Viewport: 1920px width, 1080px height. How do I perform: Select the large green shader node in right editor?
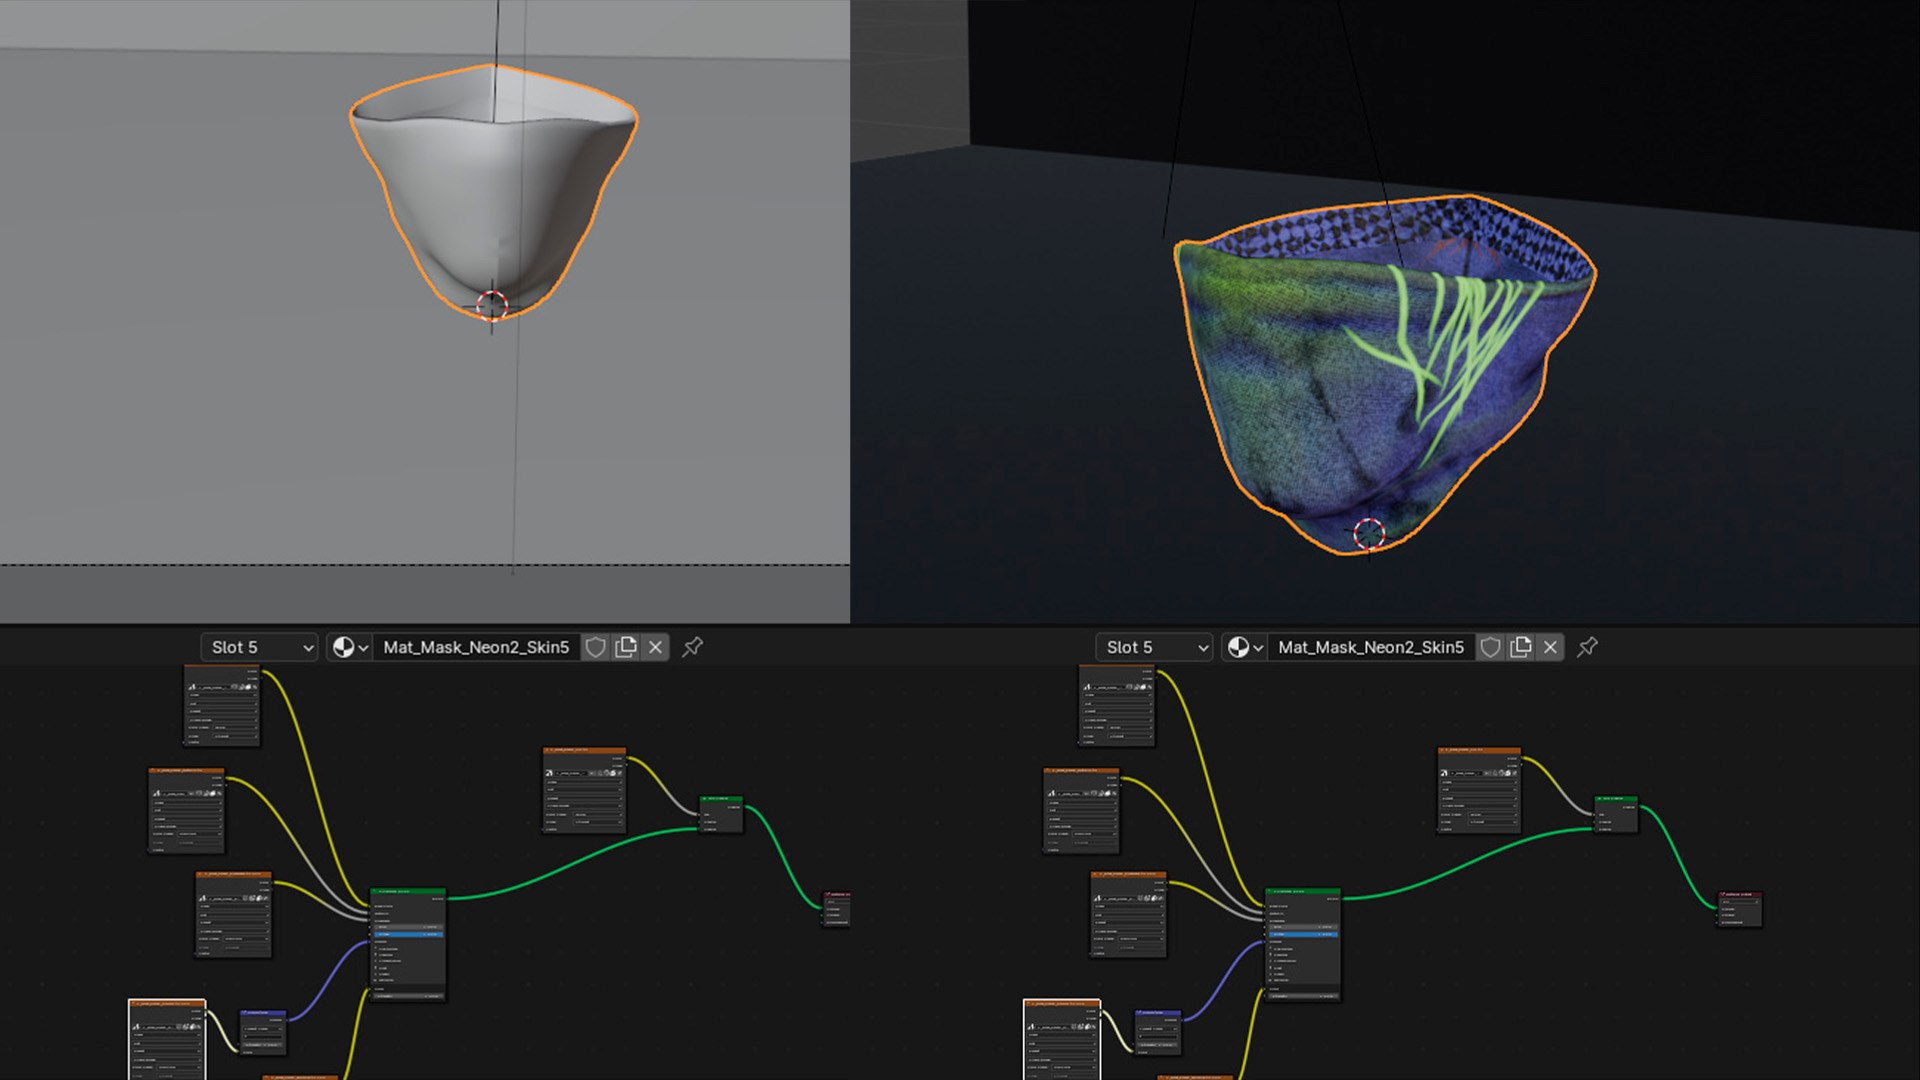point(1303,943)
